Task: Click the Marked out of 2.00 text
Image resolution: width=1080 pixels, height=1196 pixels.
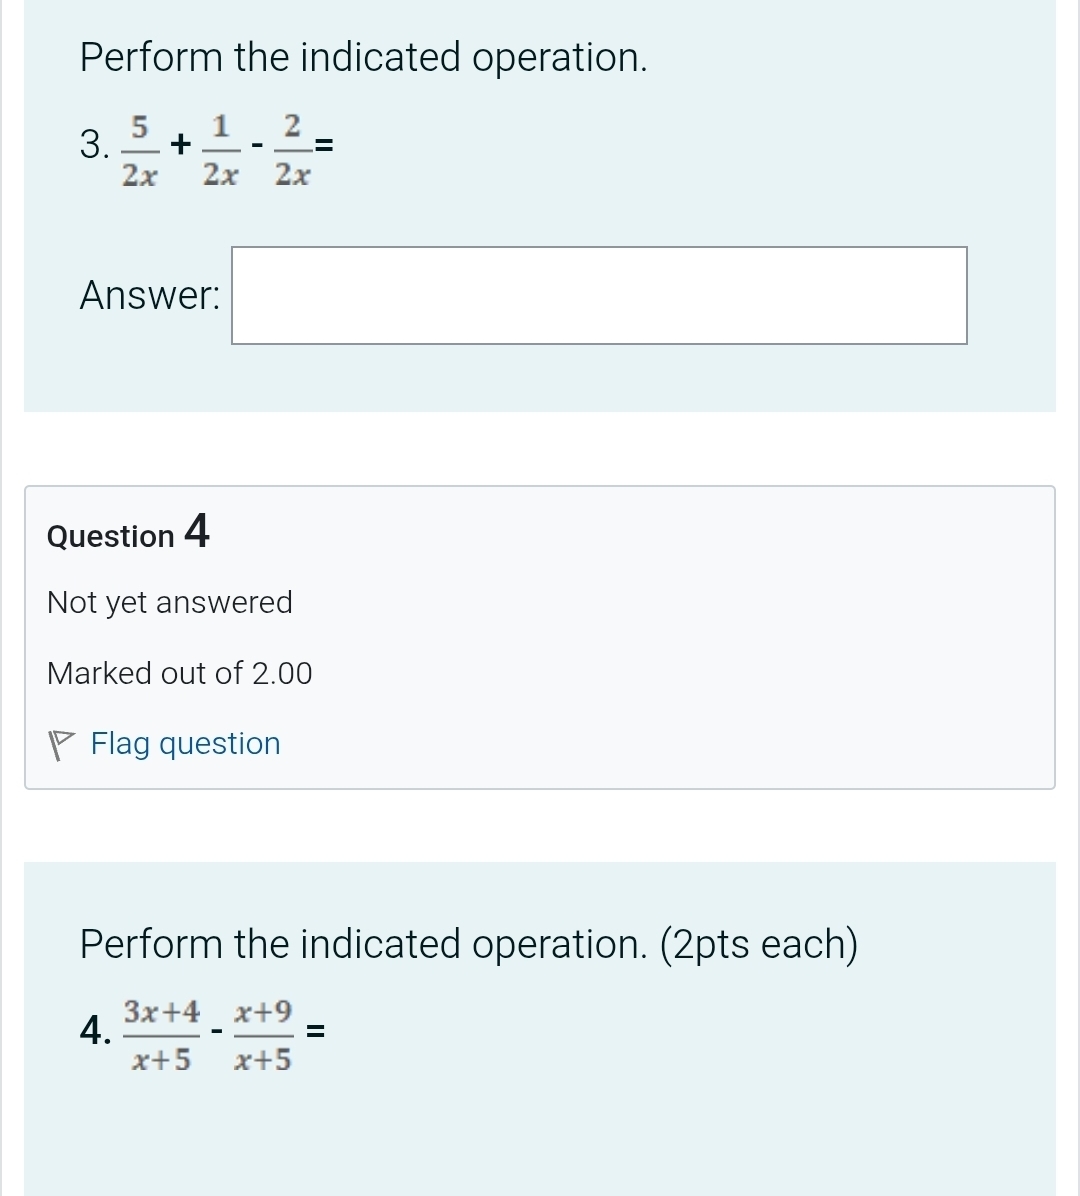Action: pos(179,673)
